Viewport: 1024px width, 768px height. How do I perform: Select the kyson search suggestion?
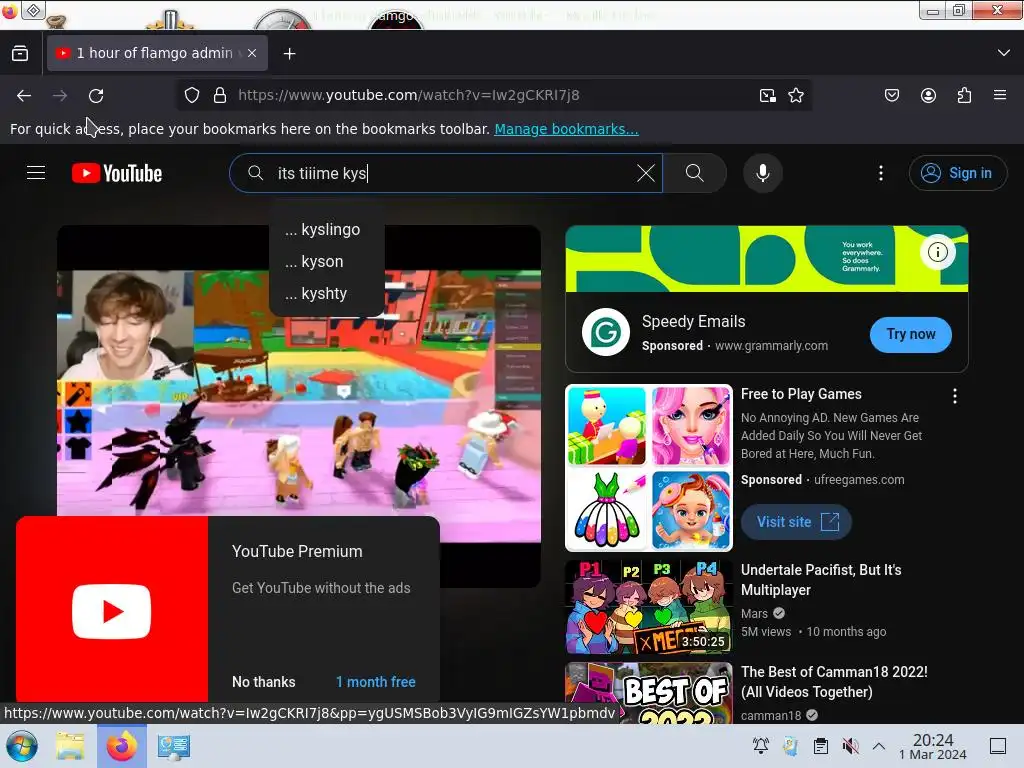pyautogui.click(x=327, y=261)
